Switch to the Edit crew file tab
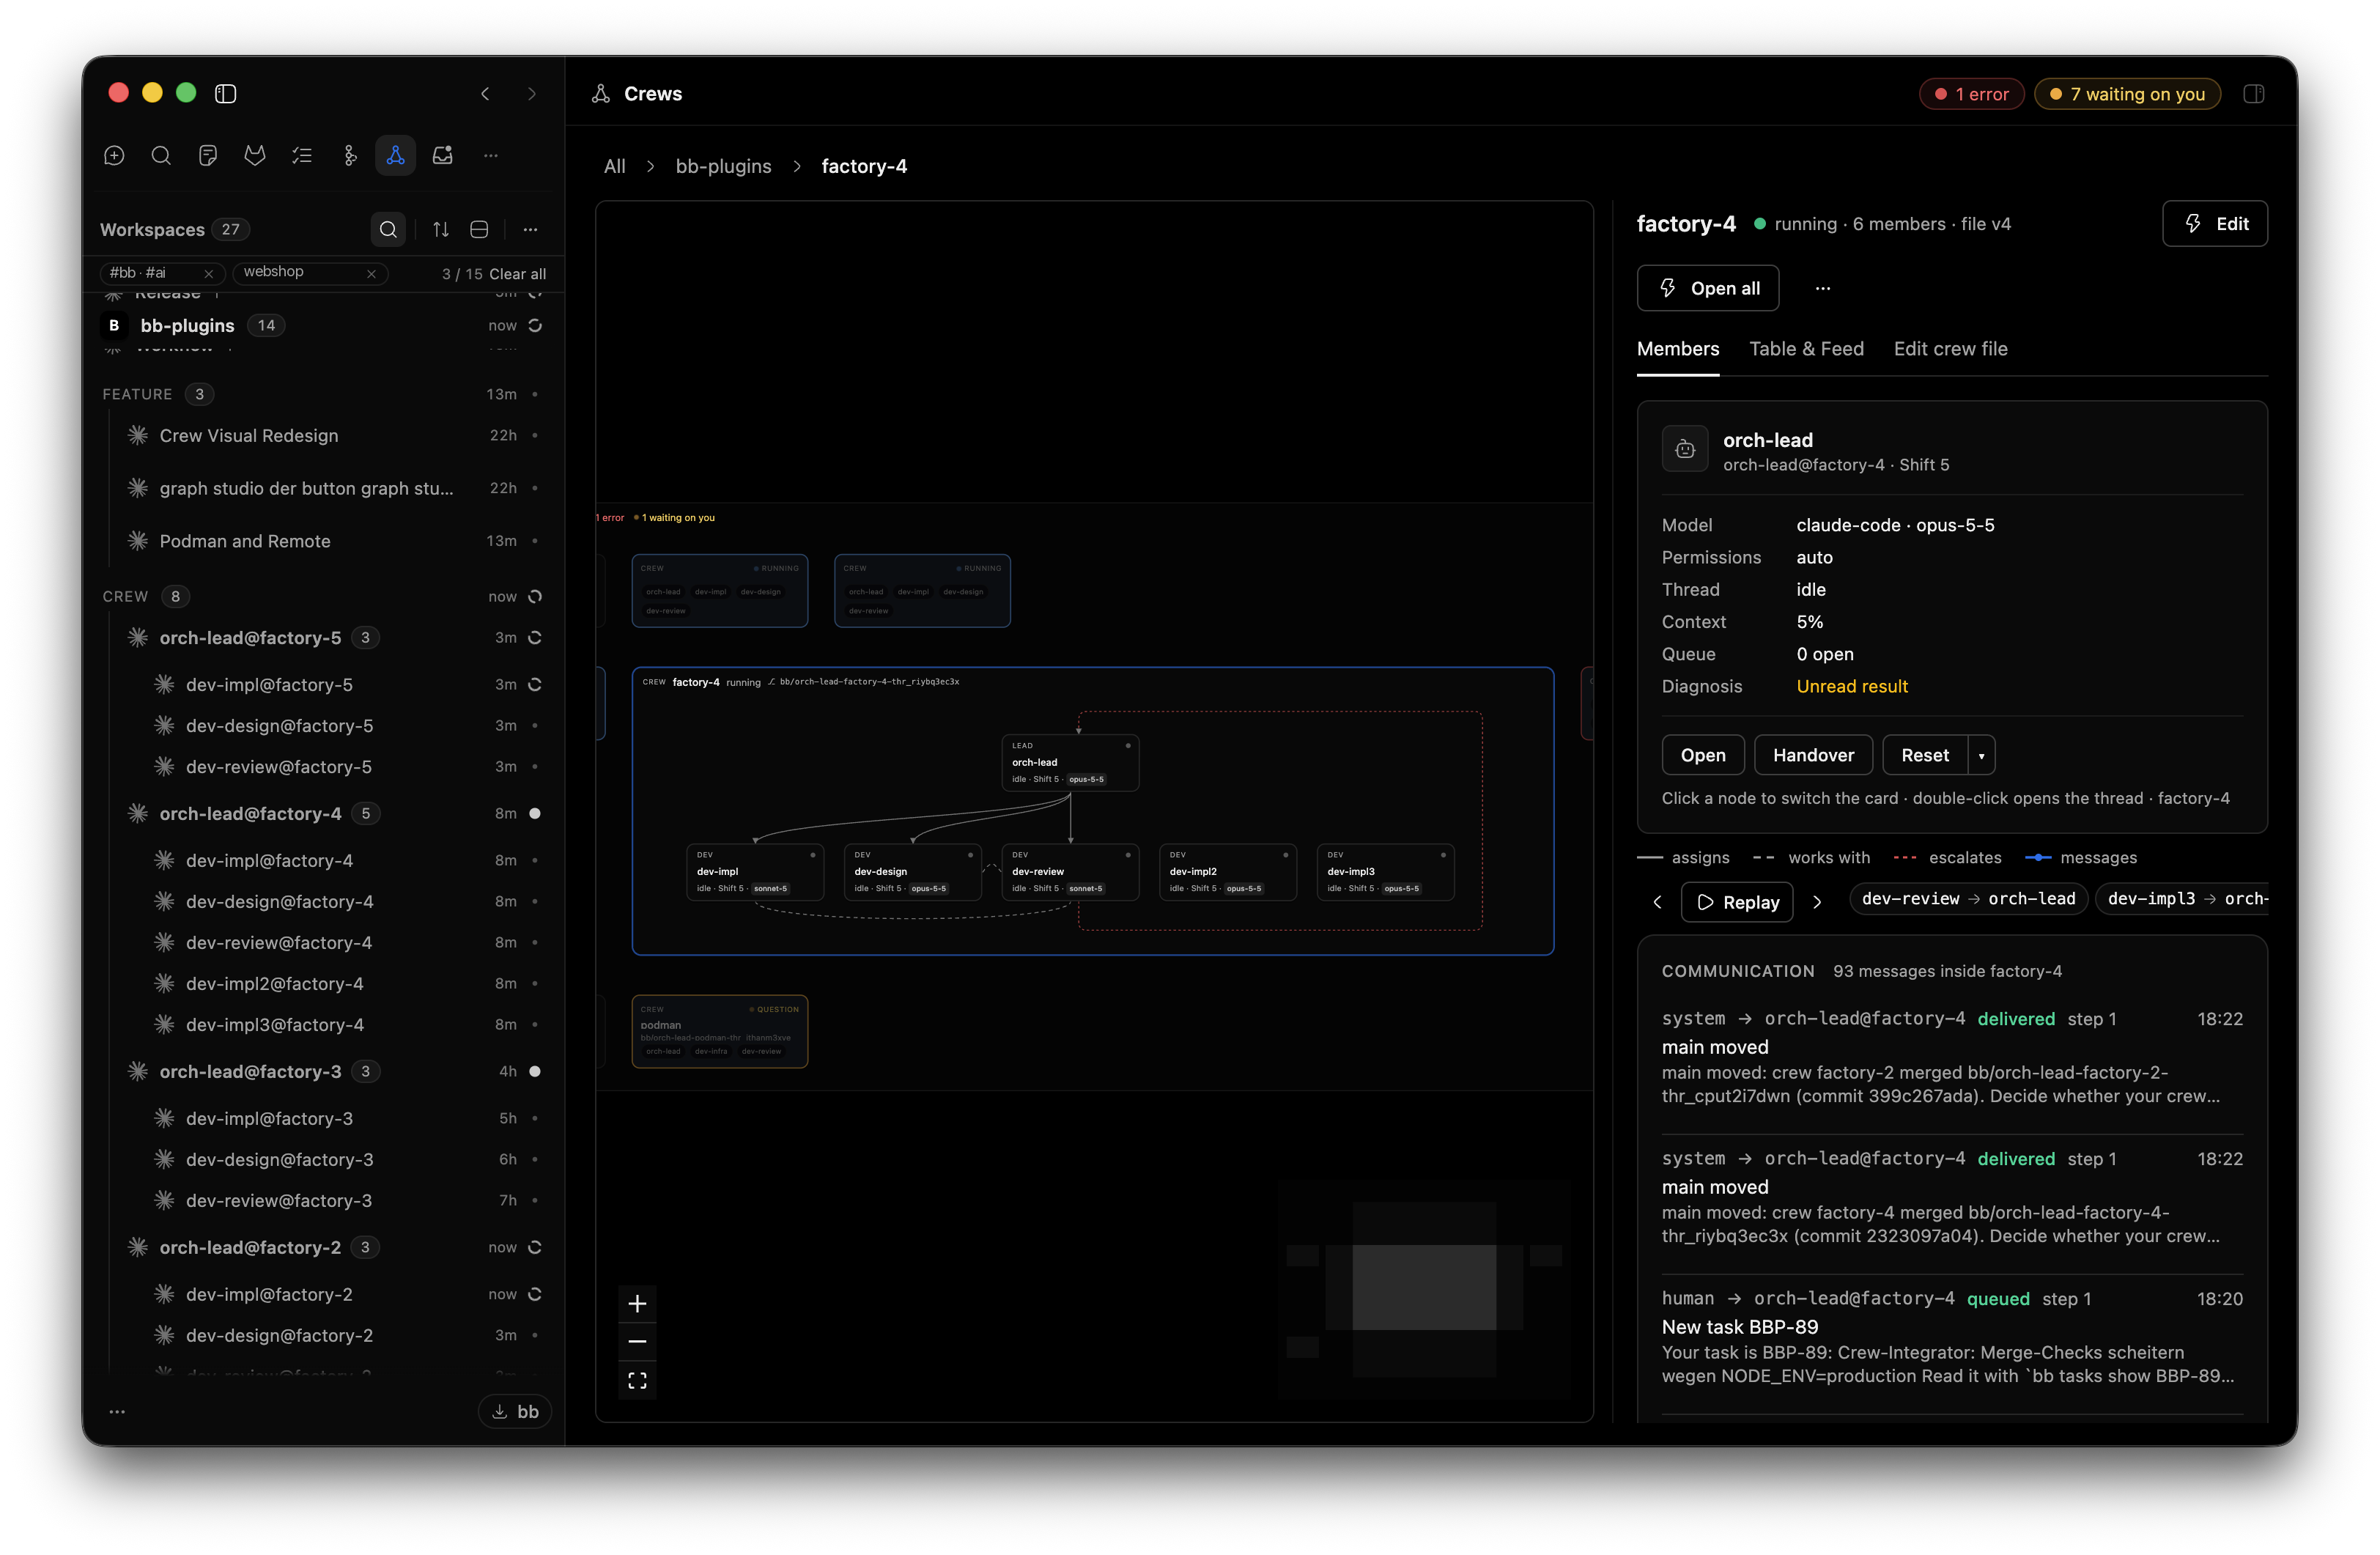 pyautogui.click(x=1950, y=348)
